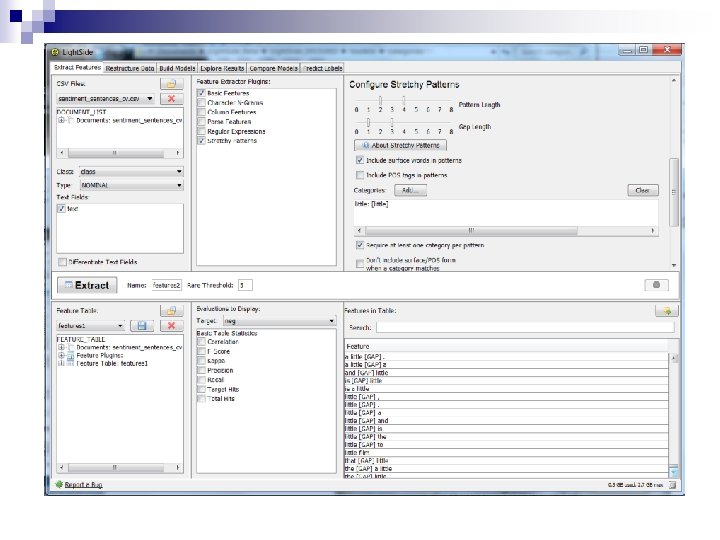Click LightSide app icon in title bar

(56, 52)
